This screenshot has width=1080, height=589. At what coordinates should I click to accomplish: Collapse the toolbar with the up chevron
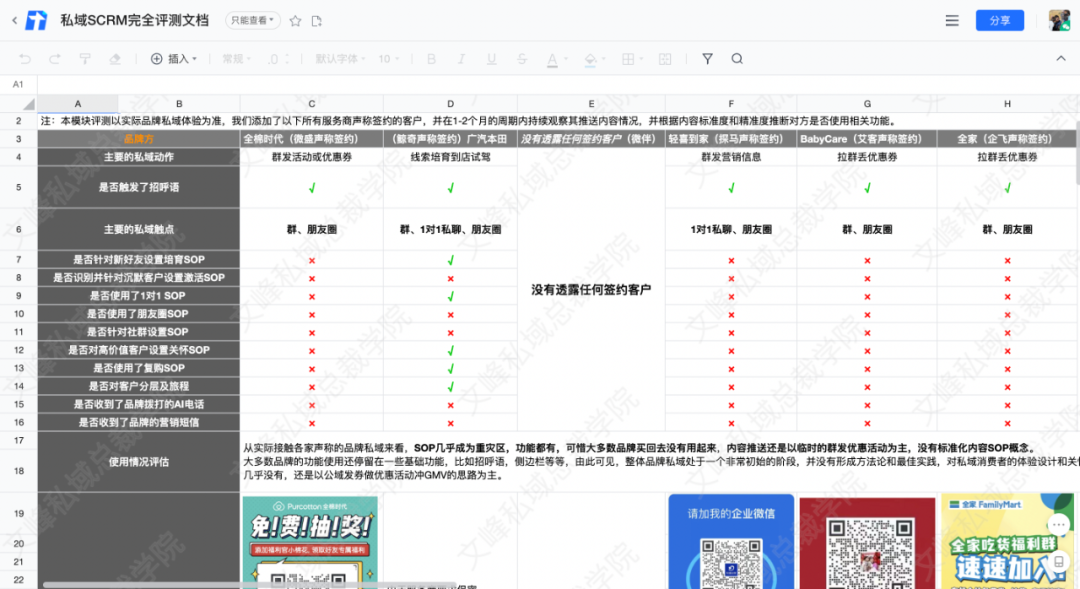(x=1061, y=59)
